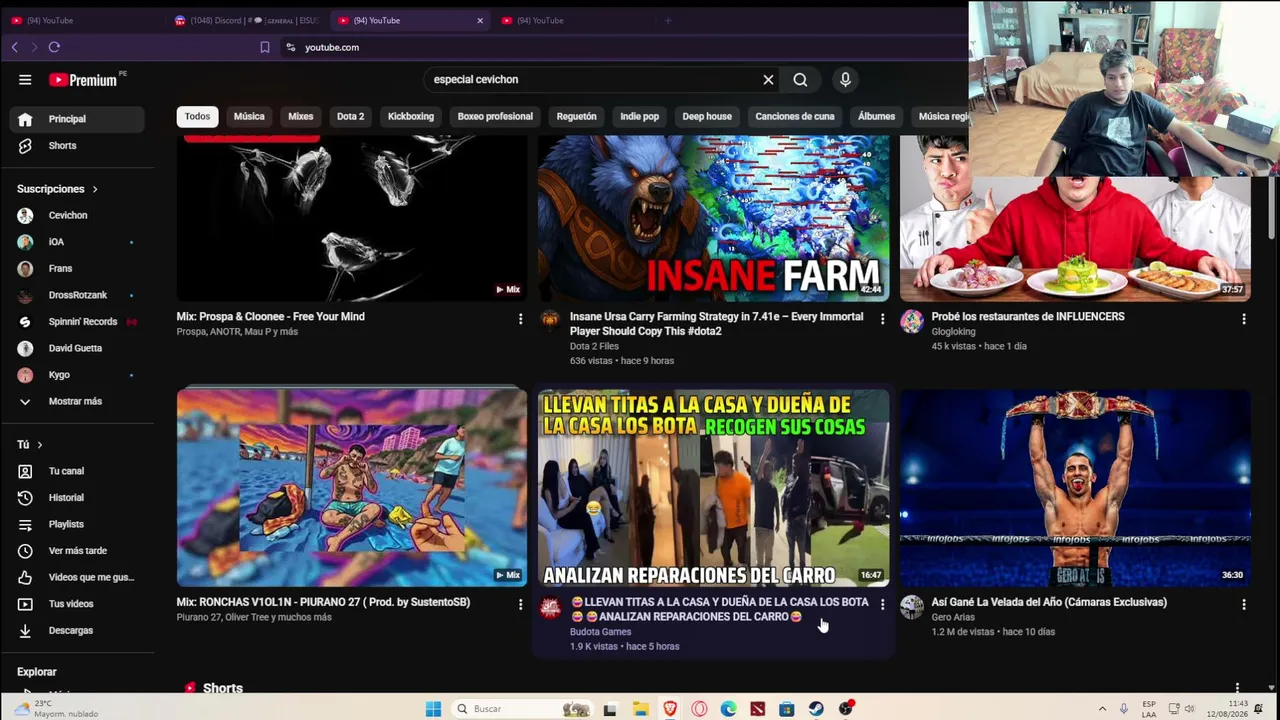
Task: Play the LLEVAN TITAS A LA CASA thumbnail
Action: click(x=713, y=488)
